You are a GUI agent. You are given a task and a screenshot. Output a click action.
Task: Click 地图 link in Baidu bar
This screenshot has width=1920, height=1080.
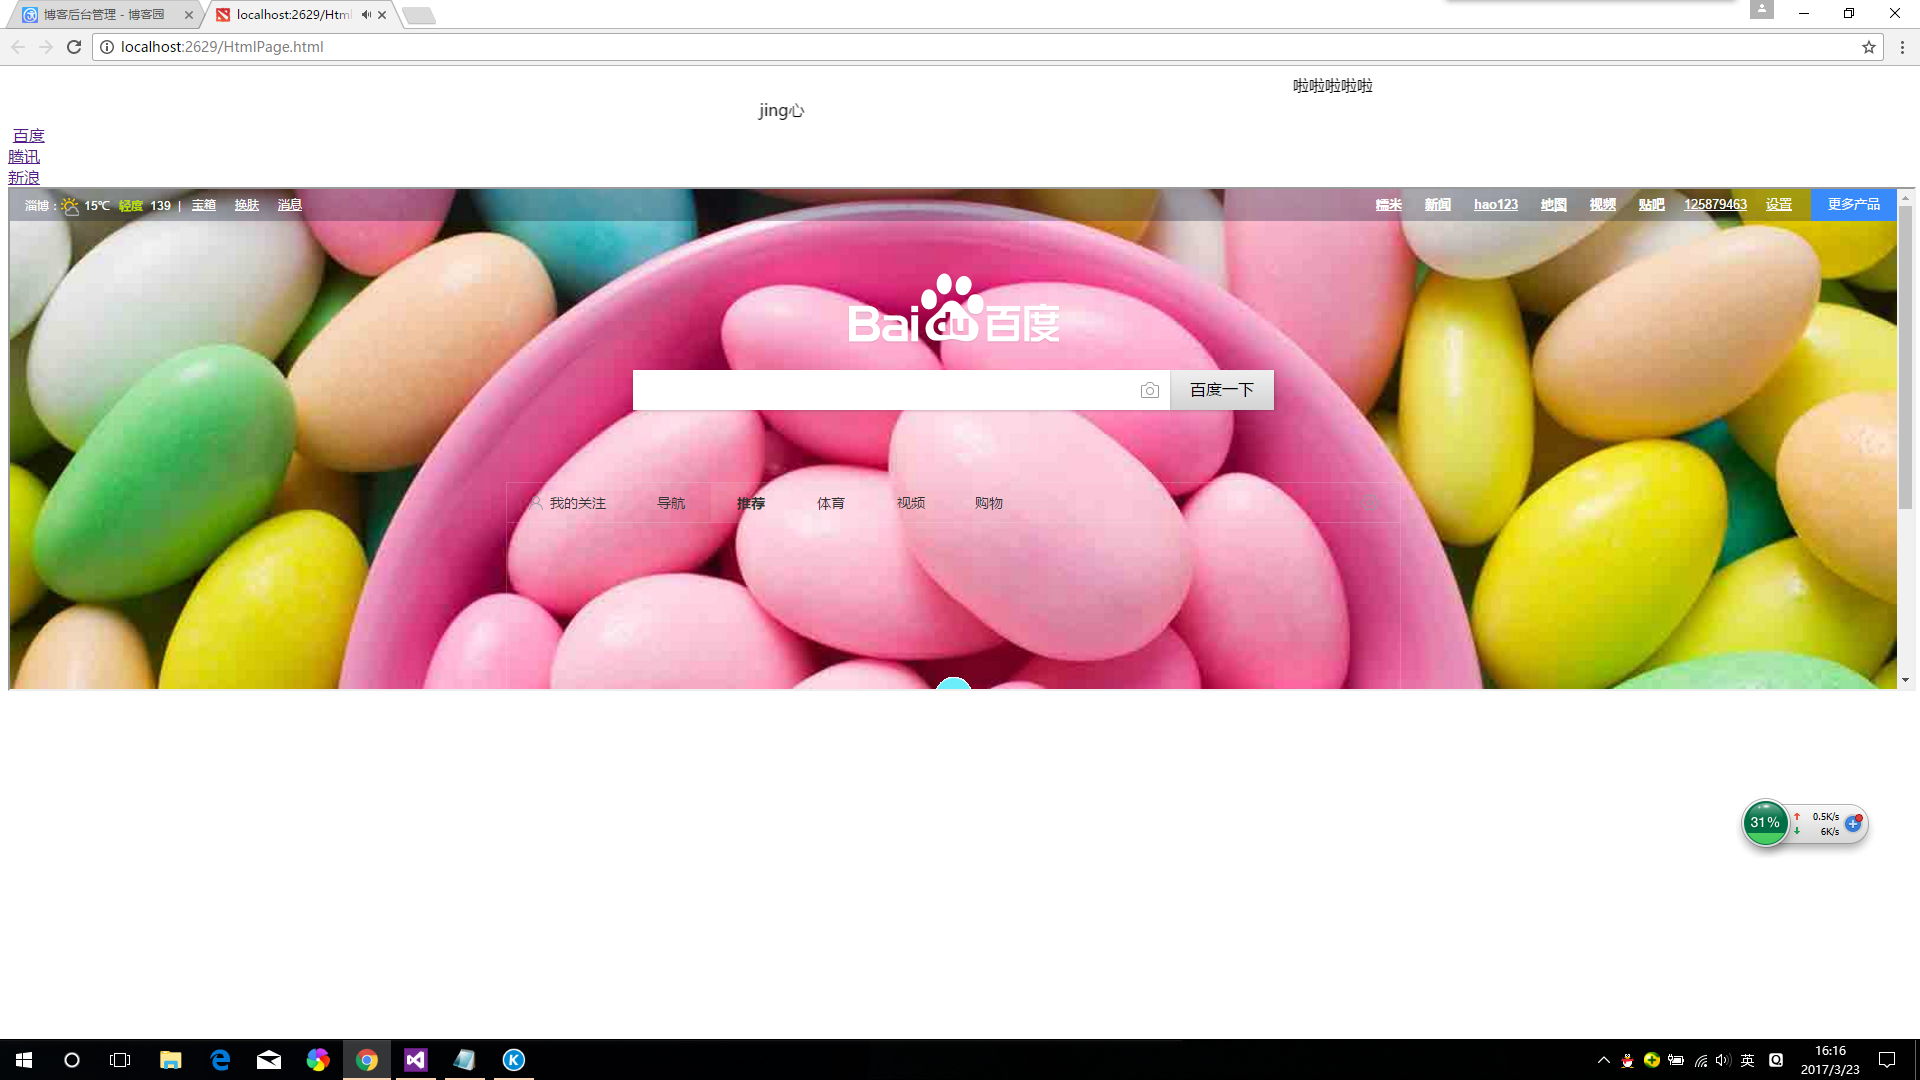point(1554,205)
